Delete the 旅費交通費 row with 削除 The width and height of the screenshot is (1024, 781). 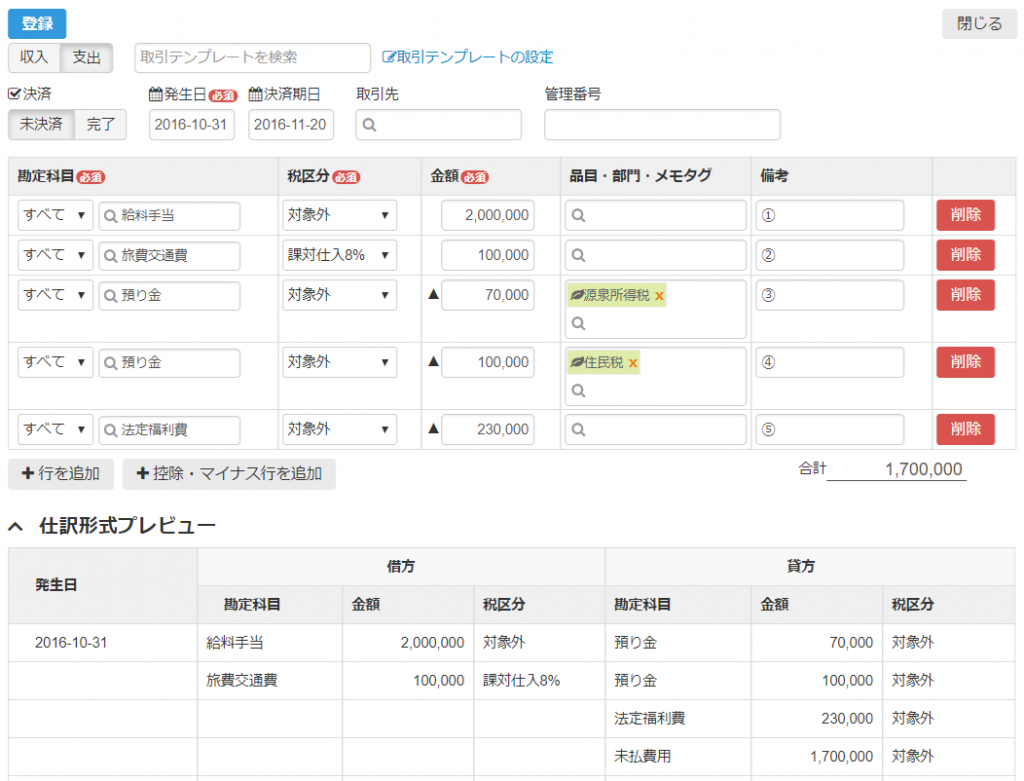[x=965, y=255]
